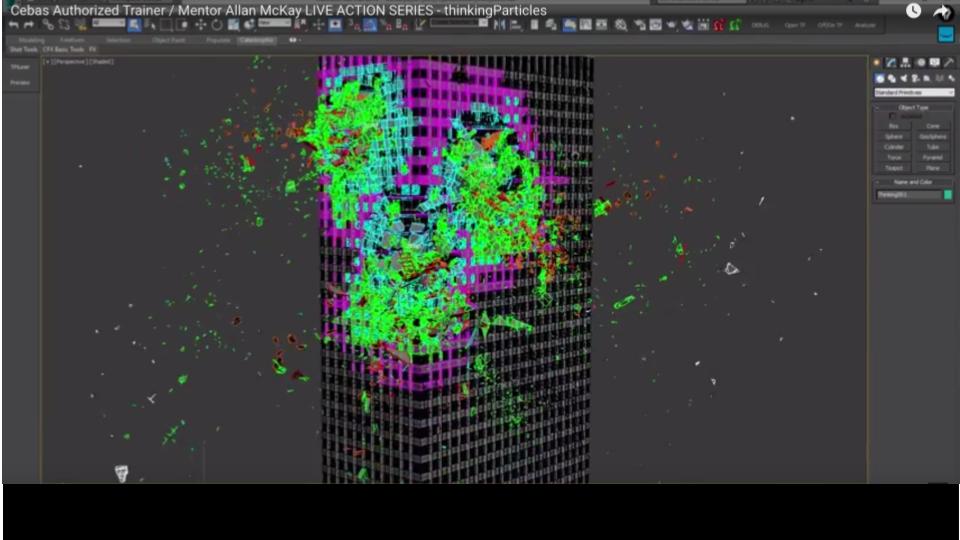Click the Undo arrow in the main toolbar
Image resolution: width=960 pixels, height=540 pixels.
[13, 25]
